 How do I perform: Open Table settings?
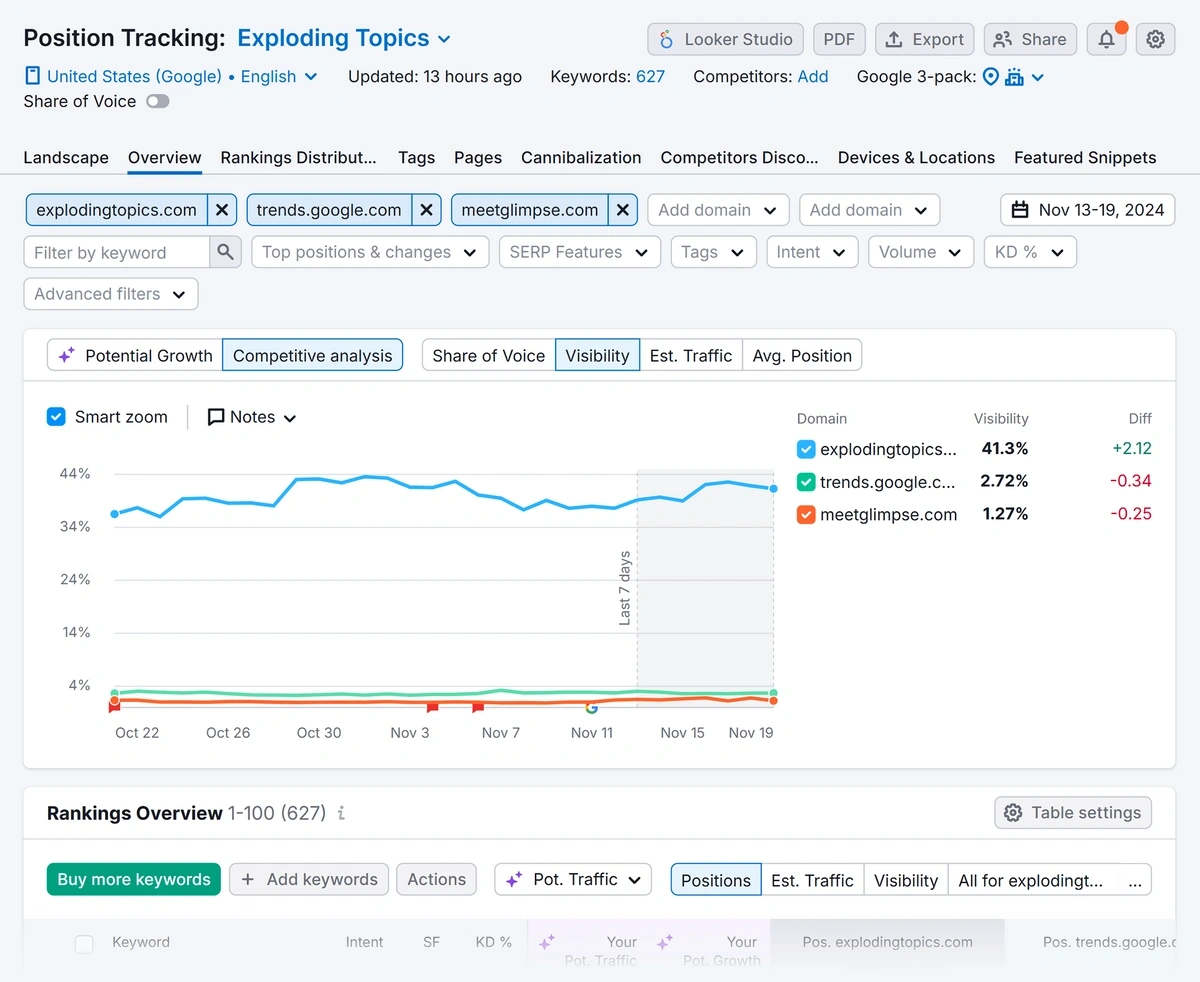1073,813
